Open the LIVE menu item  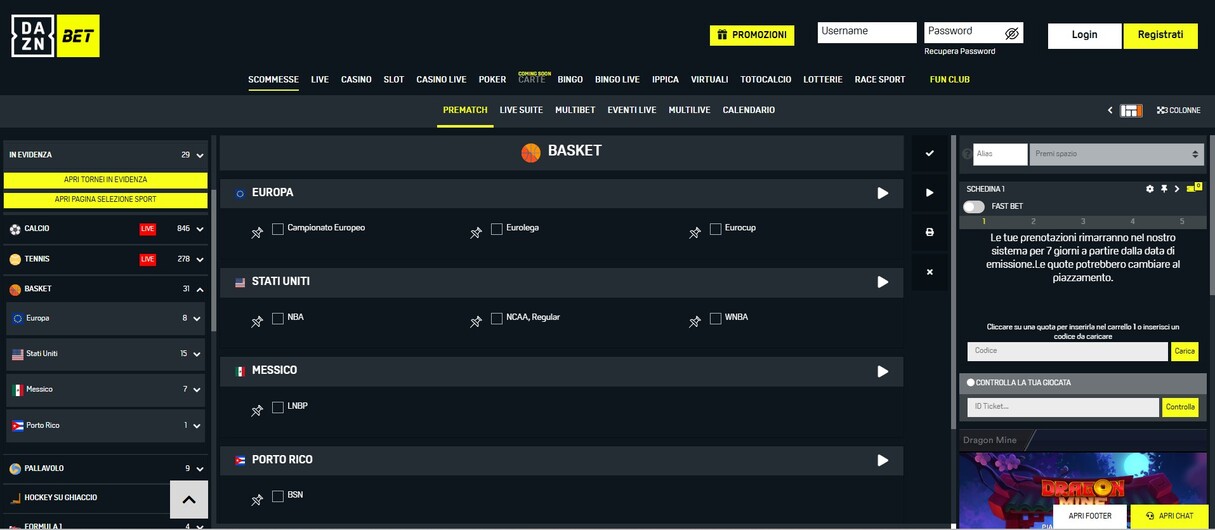320,79
